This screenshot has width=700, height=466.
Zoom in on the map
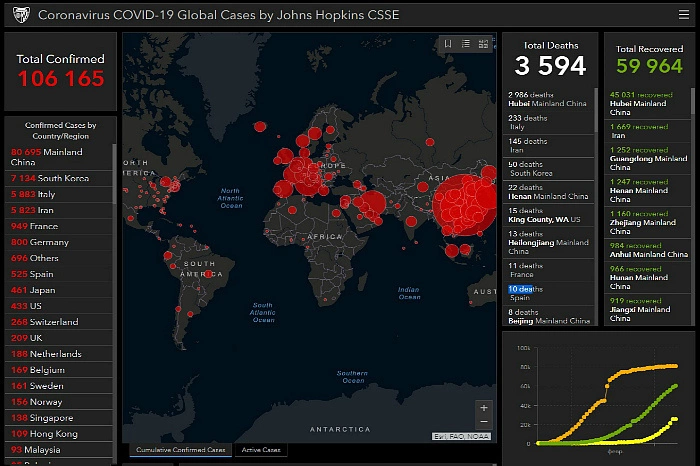click(x=484, y=408)
